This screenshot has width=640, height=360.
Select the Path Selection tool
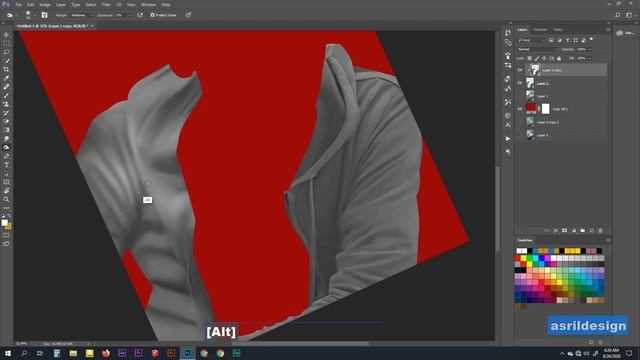tap(6, 173)
